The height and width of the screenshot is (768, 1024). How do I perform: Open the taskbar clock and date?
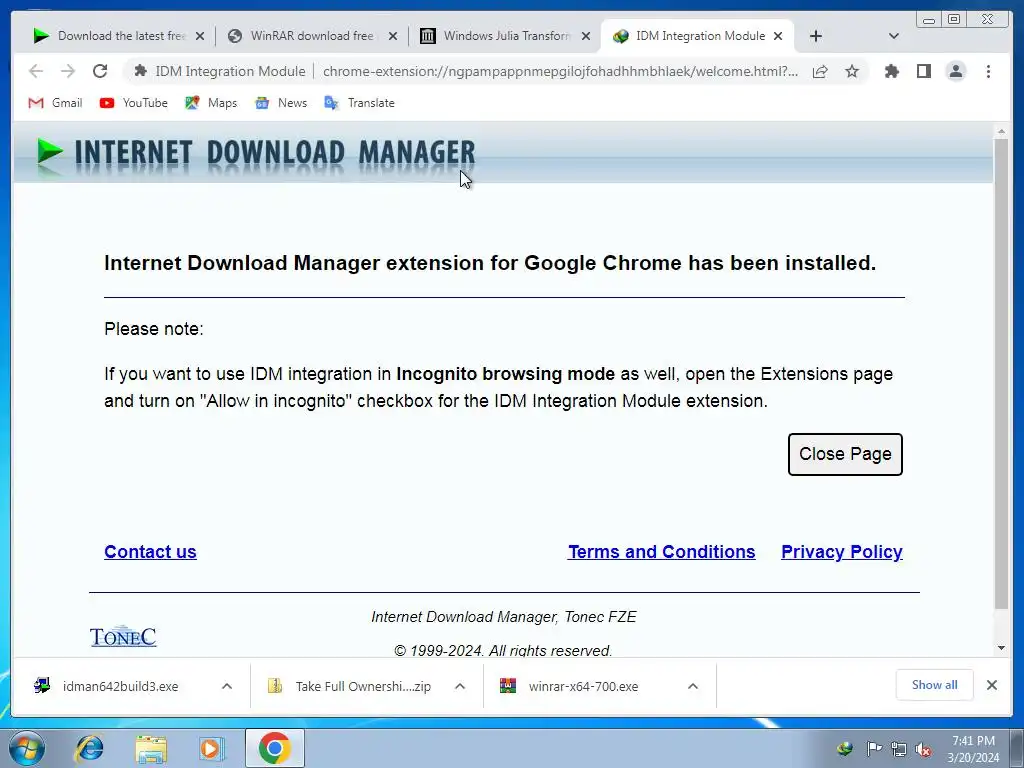(973, 749)
